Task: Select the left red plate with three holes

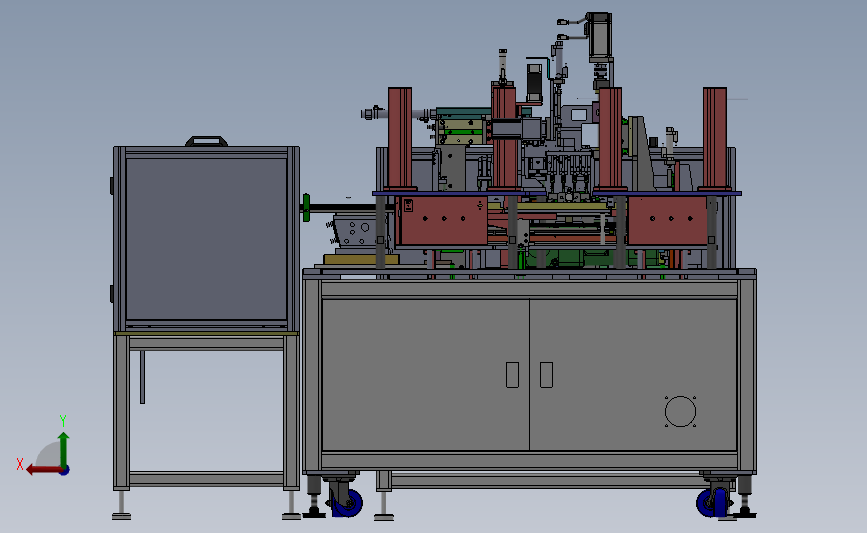Action: (444, 220)
